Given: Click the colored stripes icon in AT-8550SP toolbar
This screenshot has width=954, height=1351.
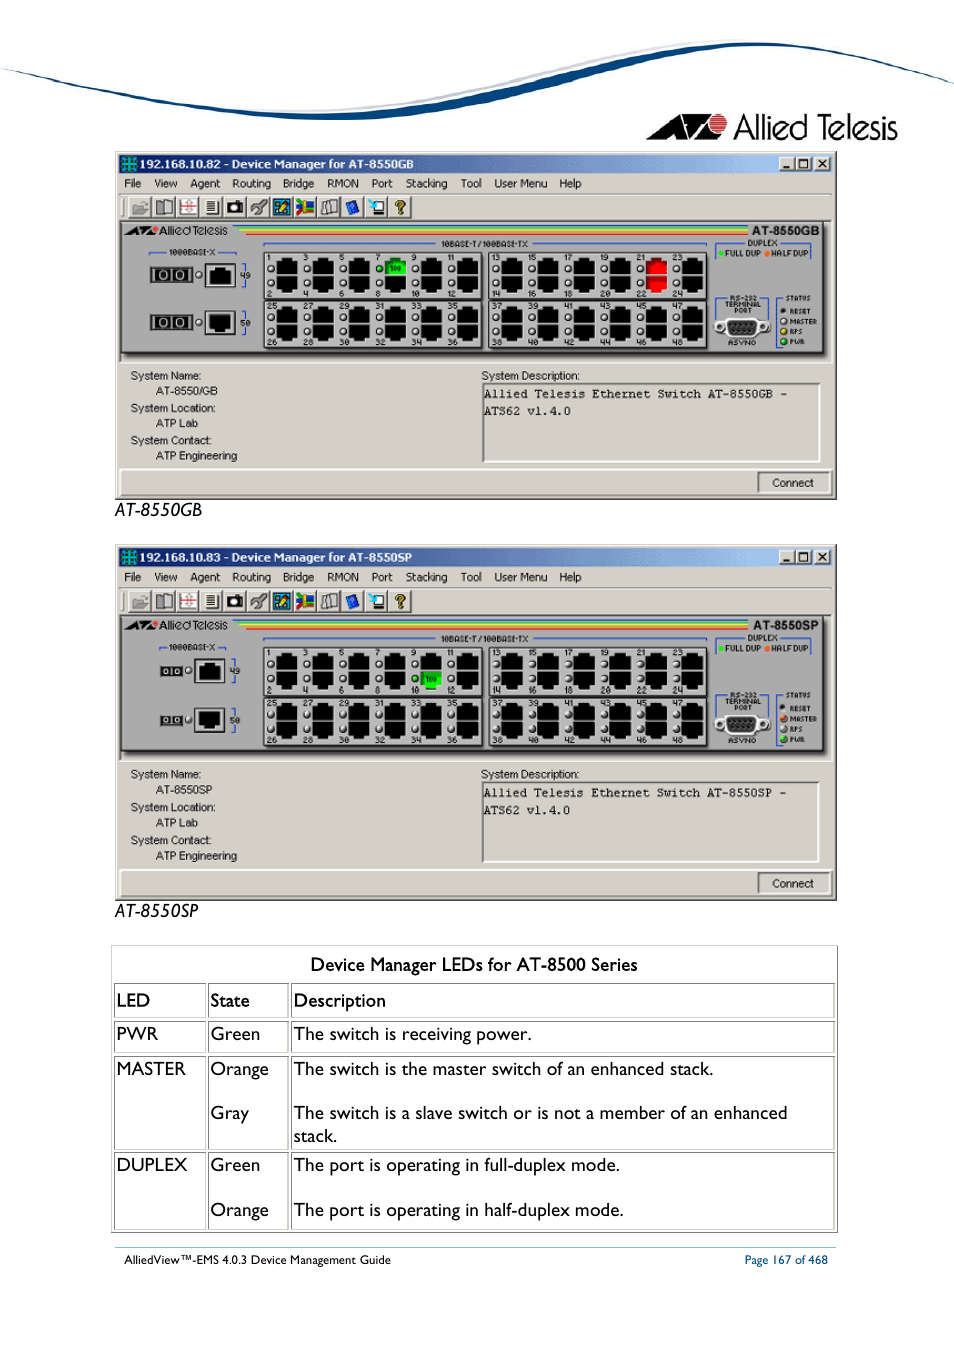Looking at the screenshot, I should point(305,601).
